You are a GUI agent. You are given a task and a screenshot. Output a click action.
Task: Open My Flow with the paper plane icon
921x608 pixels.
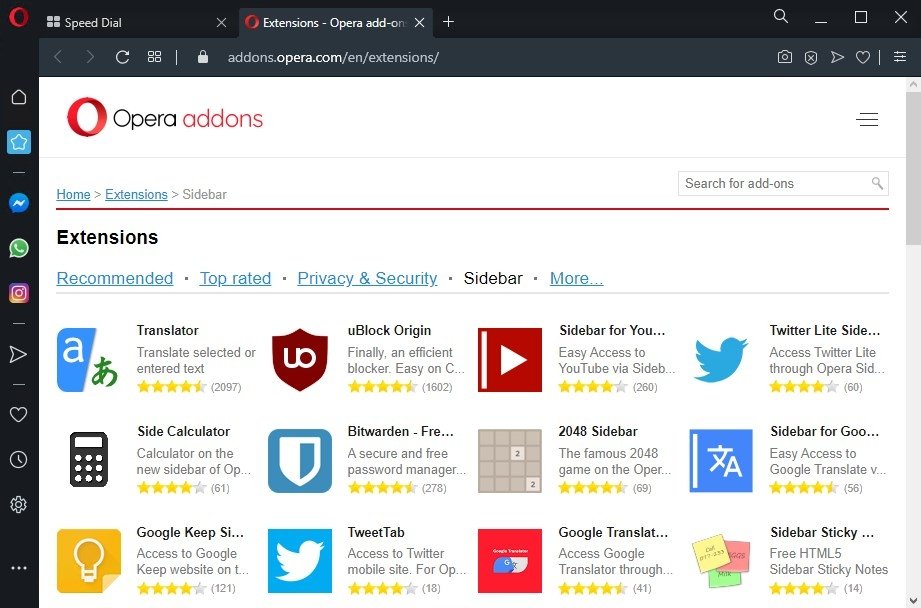pyautogui.click(x=838, y=57)
